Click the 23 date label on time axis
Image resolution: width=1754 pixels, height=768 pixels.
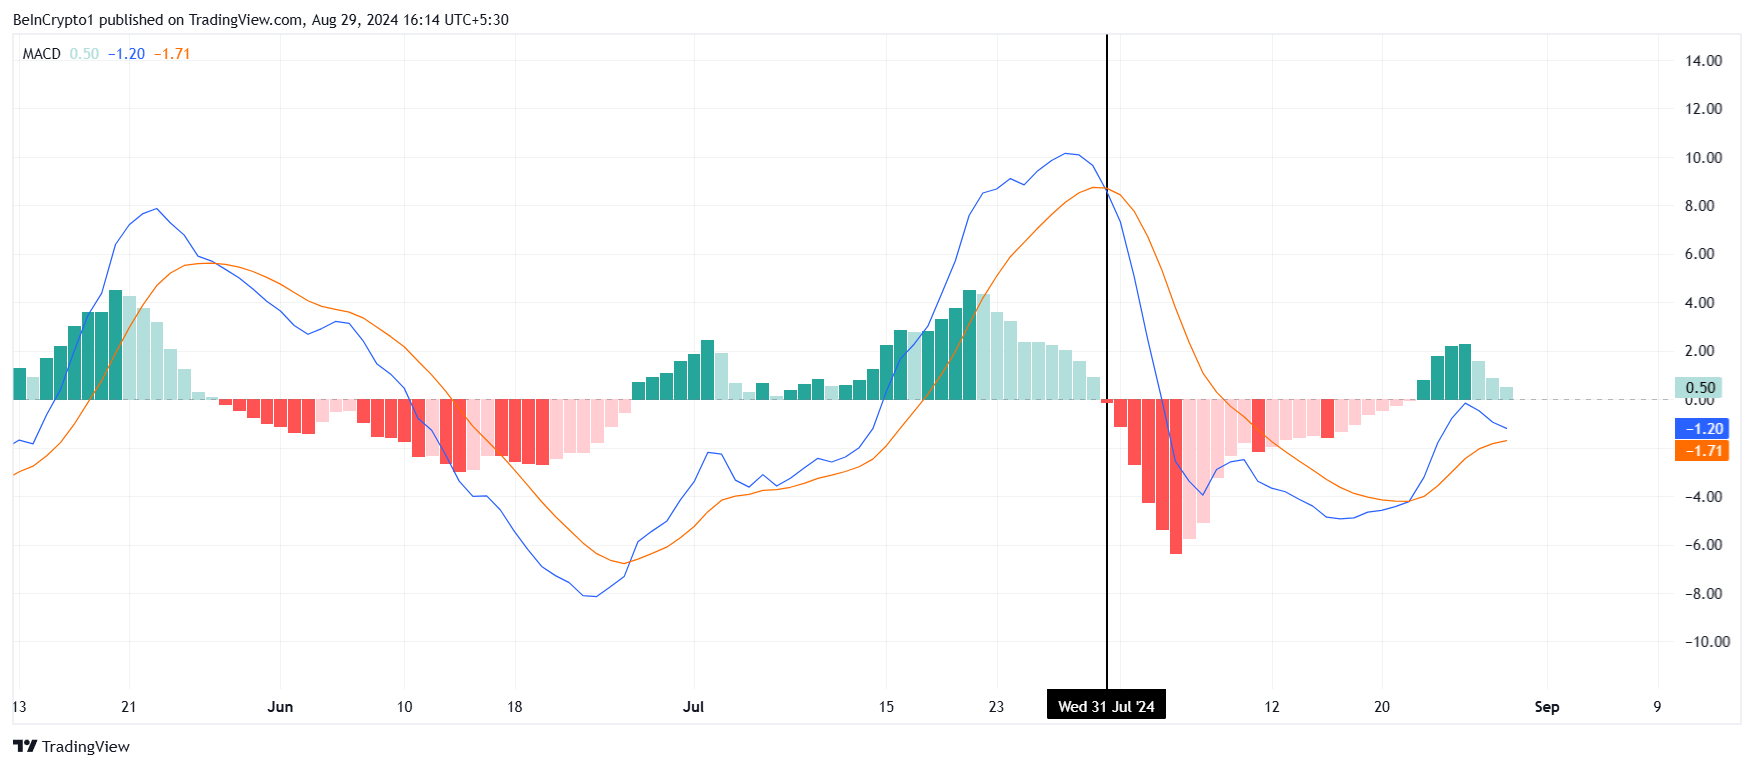tap(996, 707)
